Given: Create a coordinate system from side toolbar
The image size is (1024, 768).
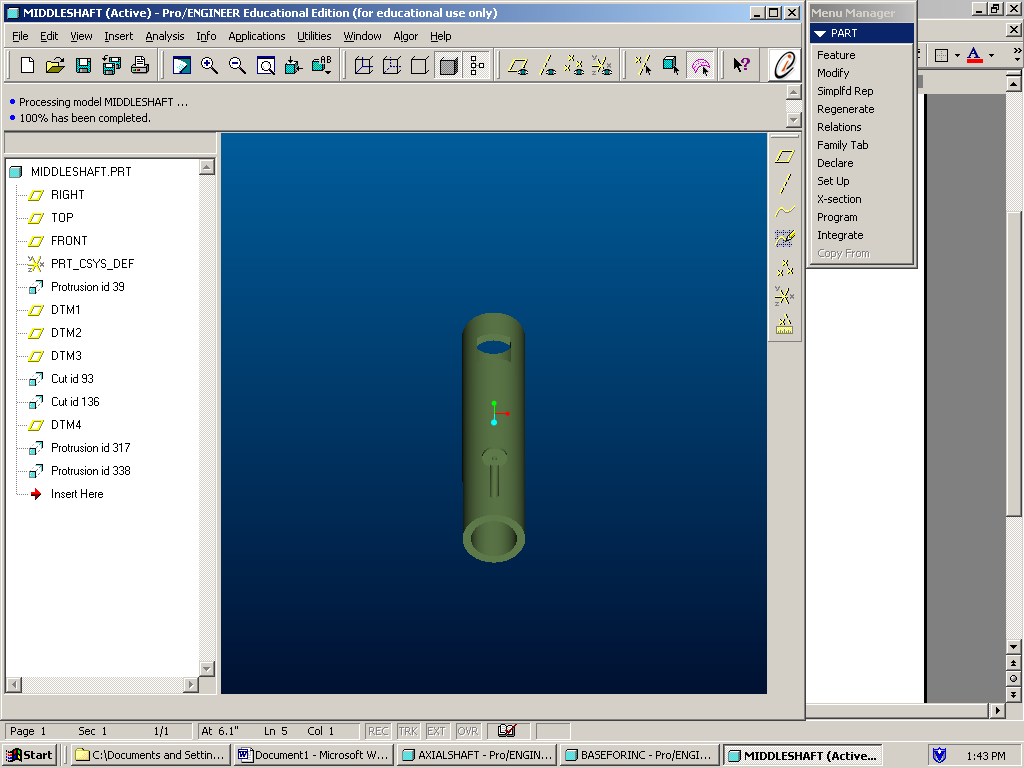Looking at the screenshot, I should coord(784,296).
